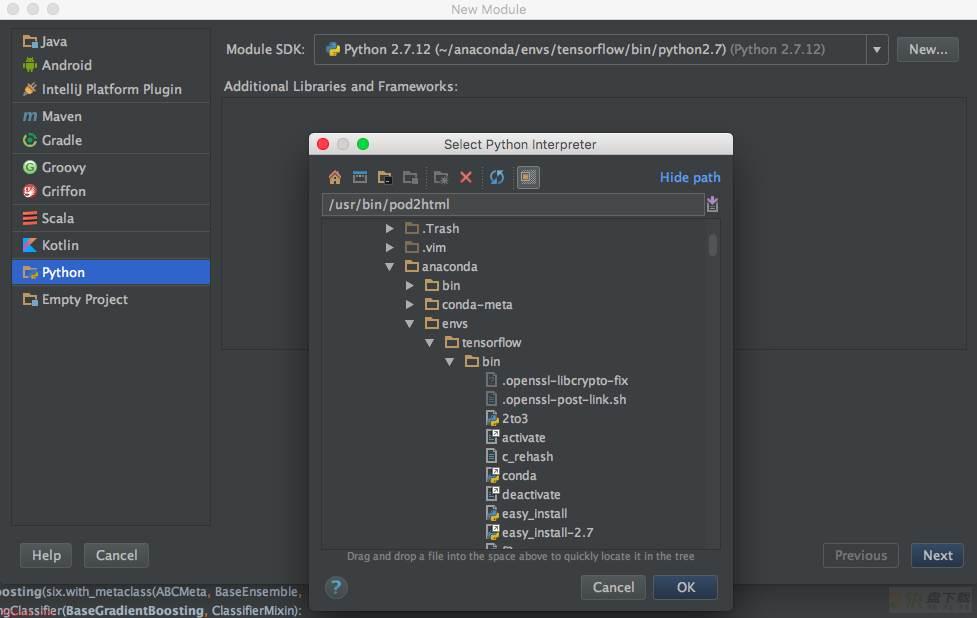
Task: Expand the bin folder directly under anaconda
Action: (409, 285)
